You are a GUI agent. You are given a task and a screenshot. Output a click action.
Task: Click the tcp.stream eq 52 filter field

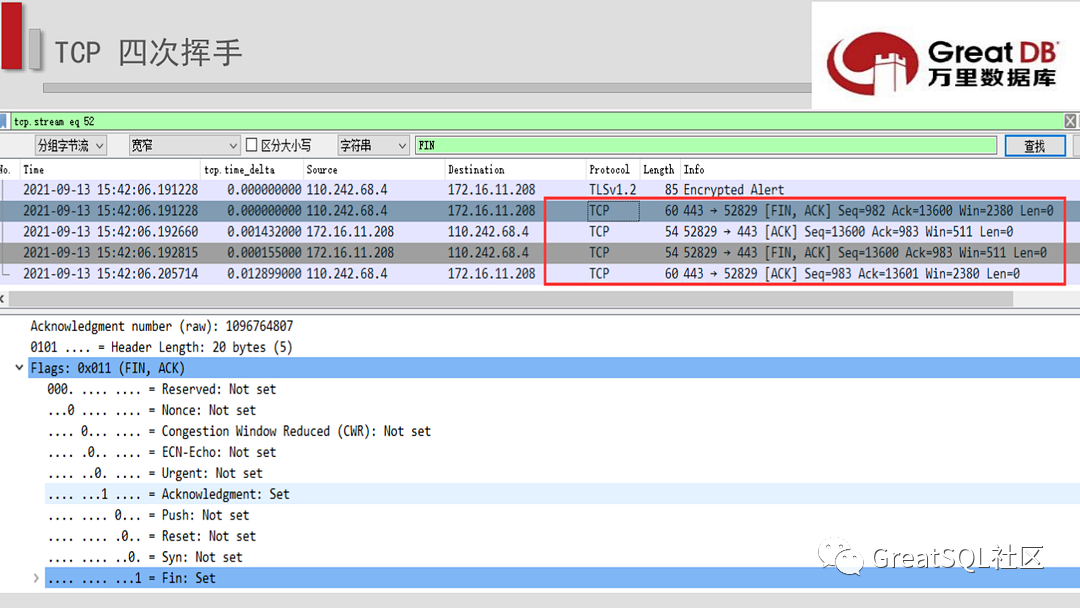[537, 121]
